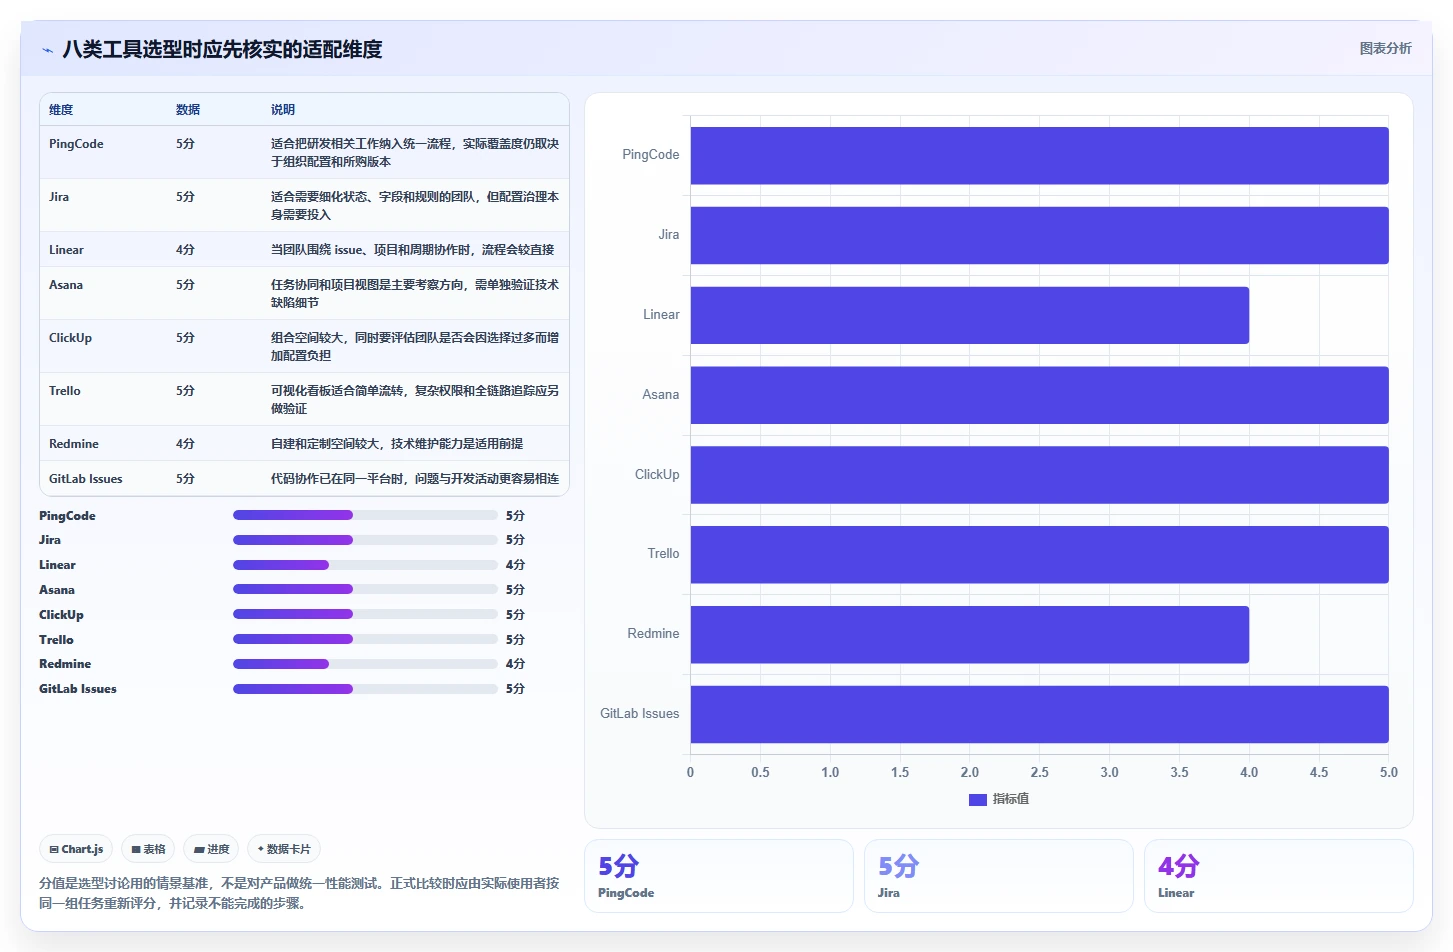Click the page title 八类工具选型时应先核实的适配维度
The width and height of the screenshot is (1453, 952).
tap(222, 50)
